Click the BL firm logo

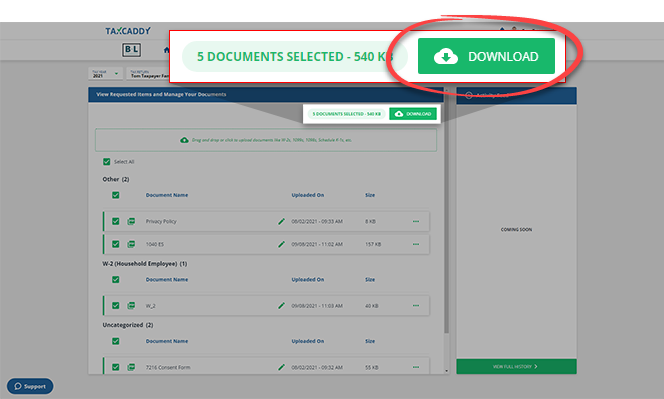click(131, 50)
